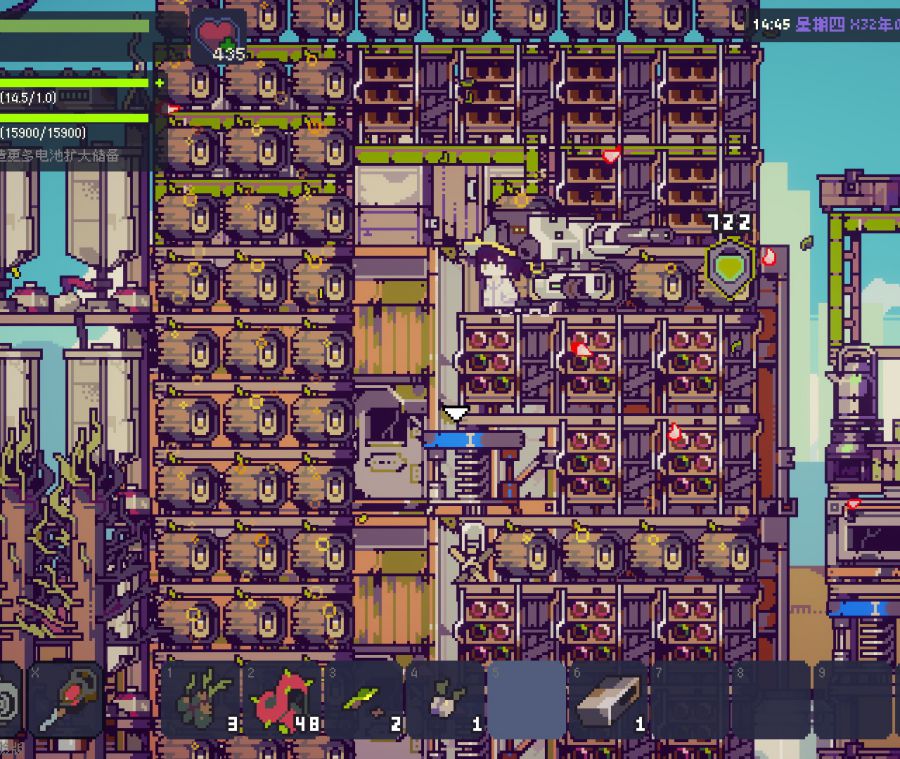Screen dimensions: 900x759
Task: Click the green battery bar above (15900/15900)
Action: pyautogui.click(x=75, y=118)
